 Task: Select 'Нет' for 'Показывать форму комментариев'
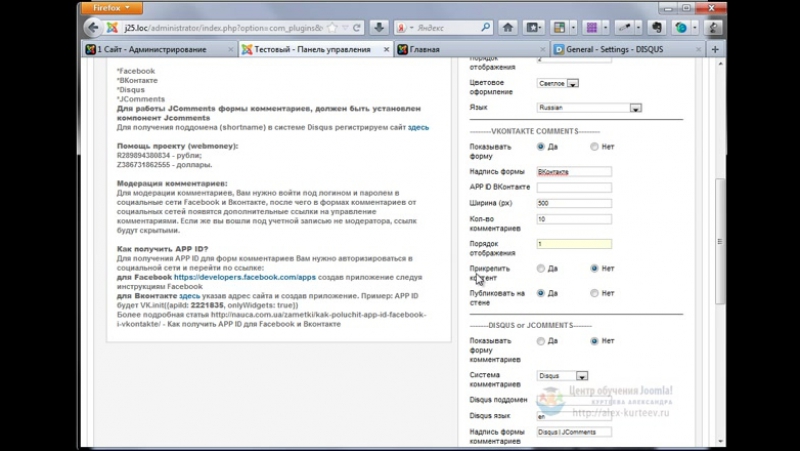(x=594, y=341)
